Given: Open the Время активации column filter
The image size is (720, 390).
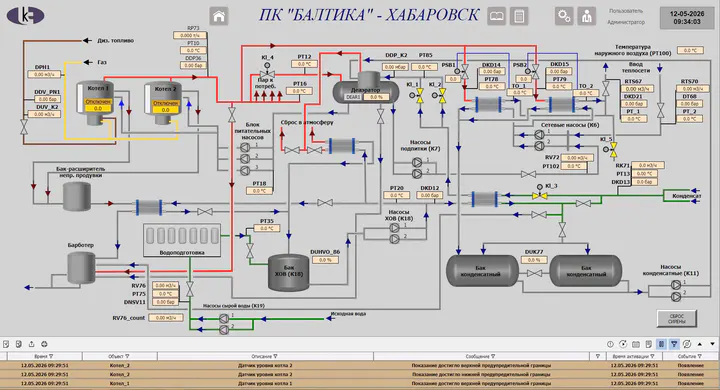Looking at the screenshot, I should pyautogui.click(x=652, y=356).
